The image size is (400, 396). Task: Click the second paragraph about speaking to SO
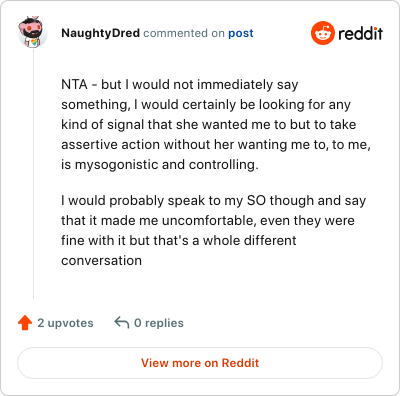coord(213,230)
